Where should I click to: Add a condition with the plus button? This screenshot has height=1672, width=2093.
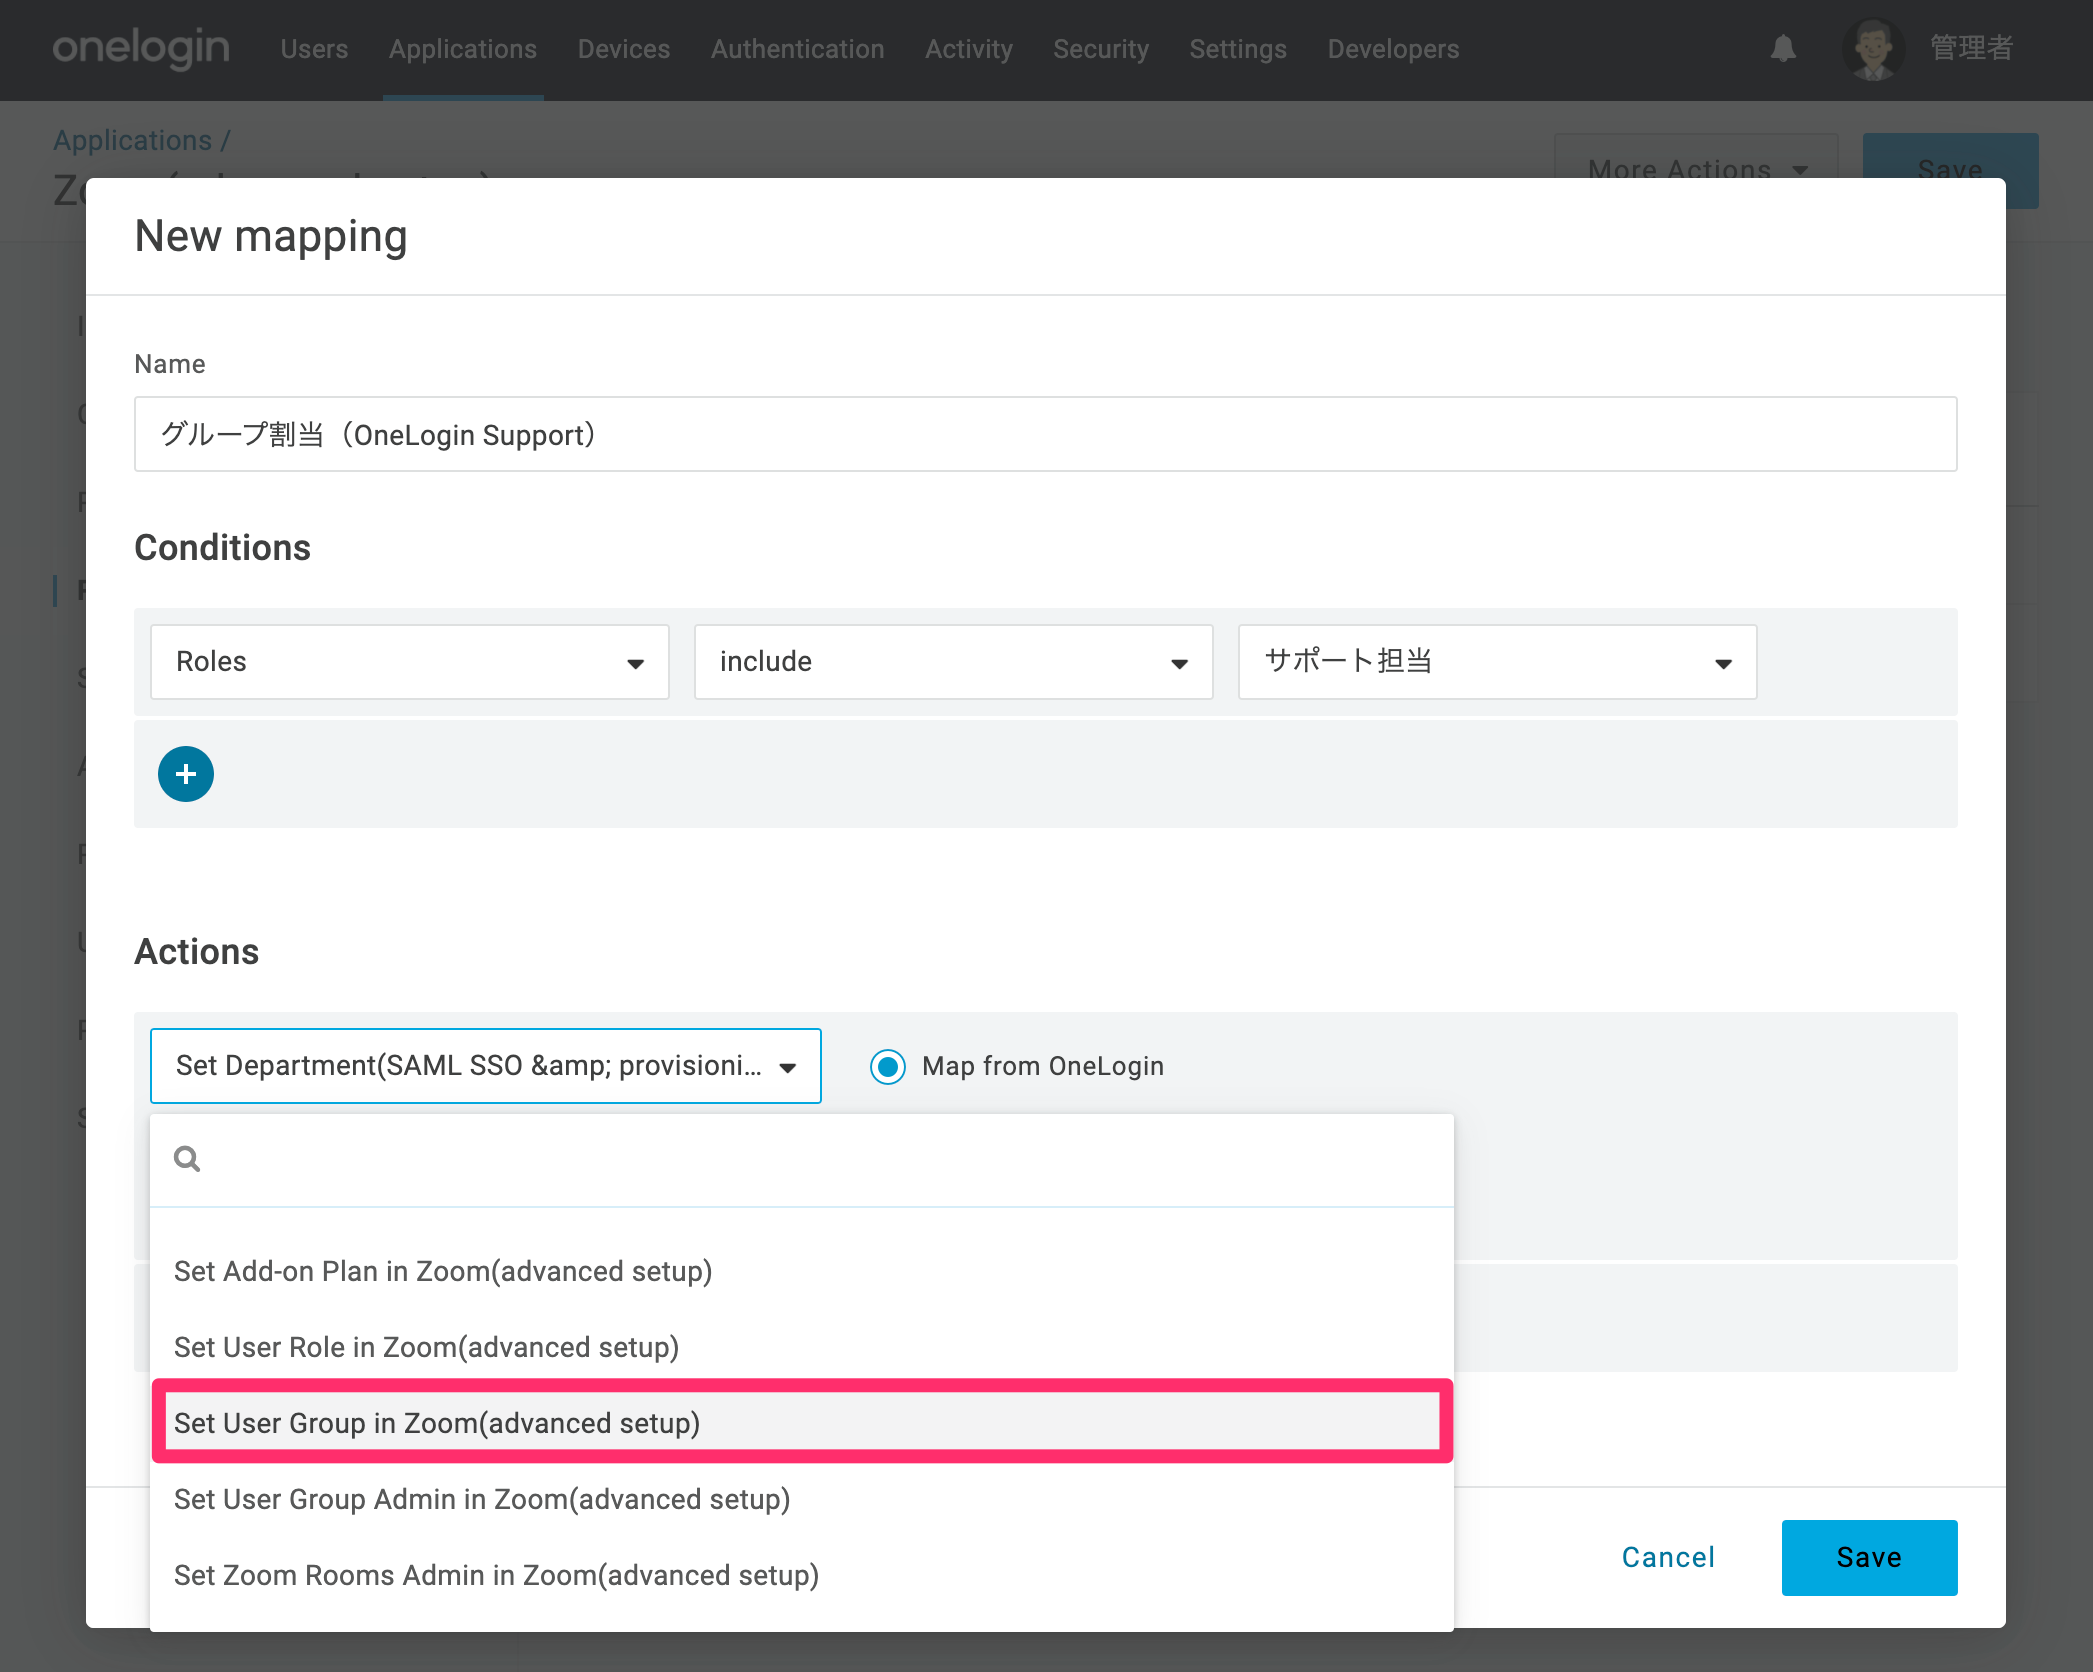(x=186, y=774)
